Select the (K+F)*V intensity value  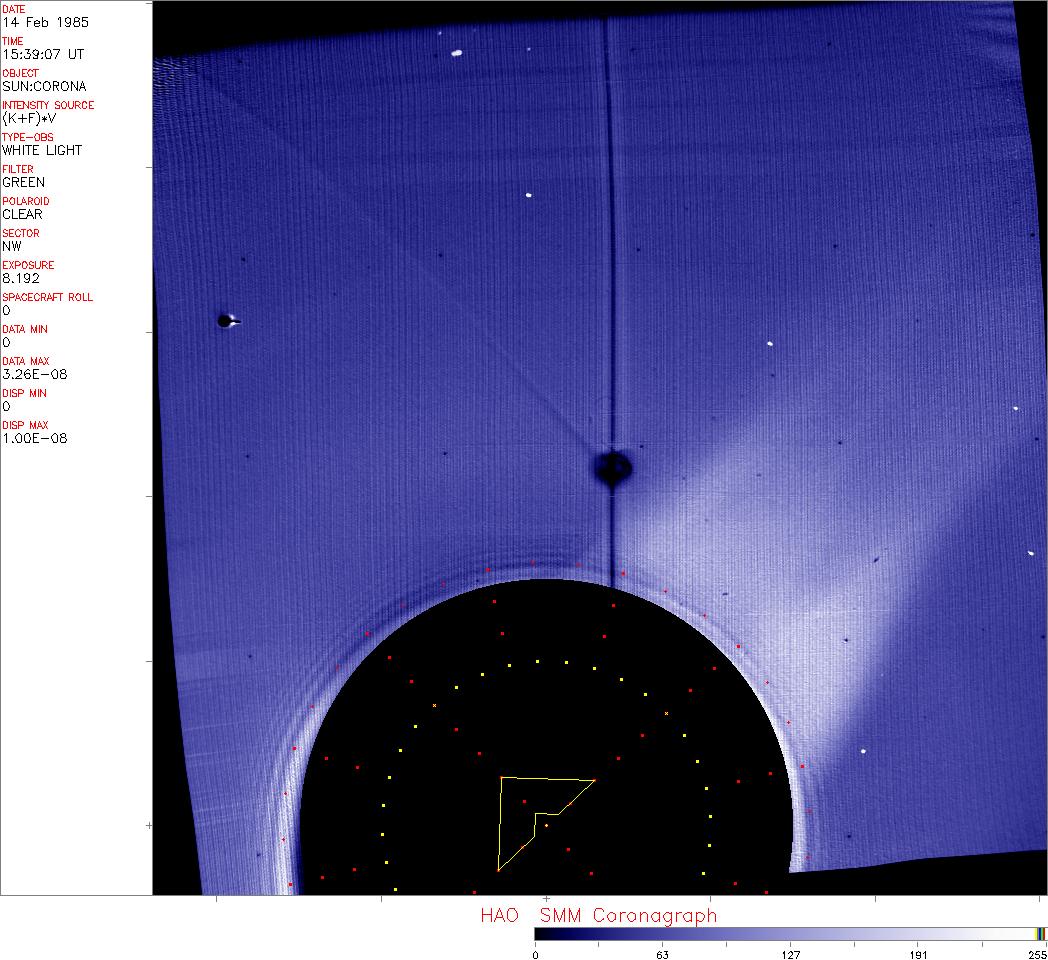(29, 118)
